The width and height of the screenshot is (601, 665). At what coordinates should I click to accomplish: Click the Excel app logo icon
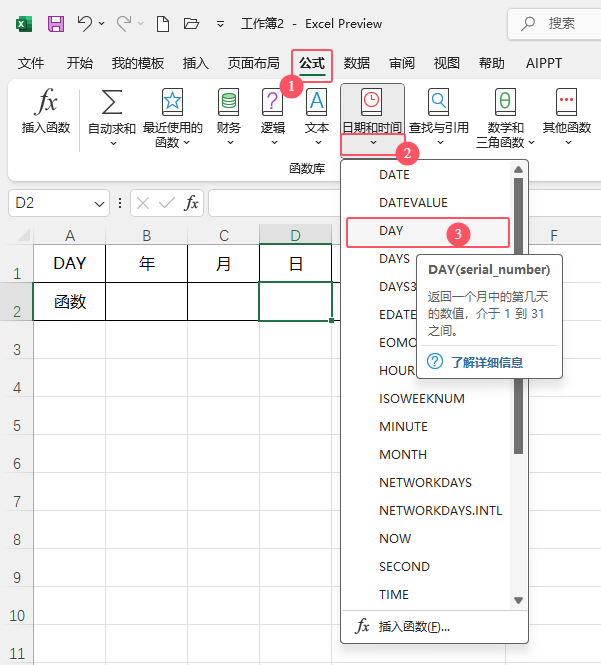24,24
